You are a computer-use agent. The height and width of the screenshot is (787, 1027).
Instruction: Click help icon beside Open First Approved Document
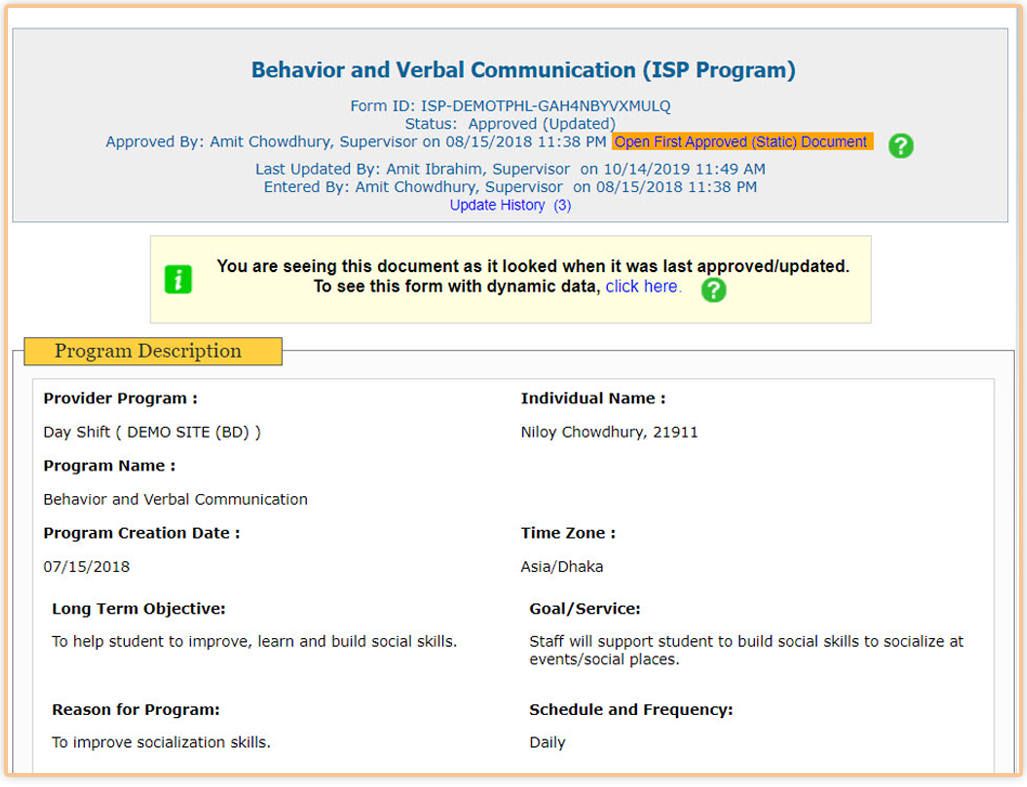point(901,145)
